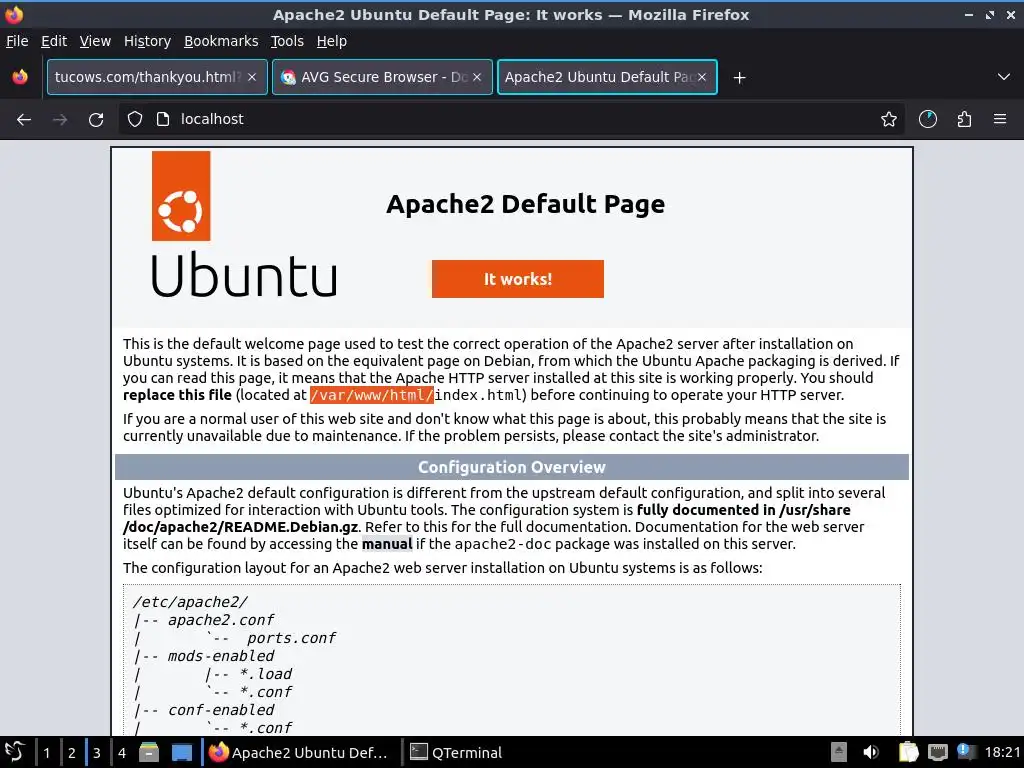Expand the list all tabs chevron
The width and height of the screenshot is (1024, 768).
1004,77
